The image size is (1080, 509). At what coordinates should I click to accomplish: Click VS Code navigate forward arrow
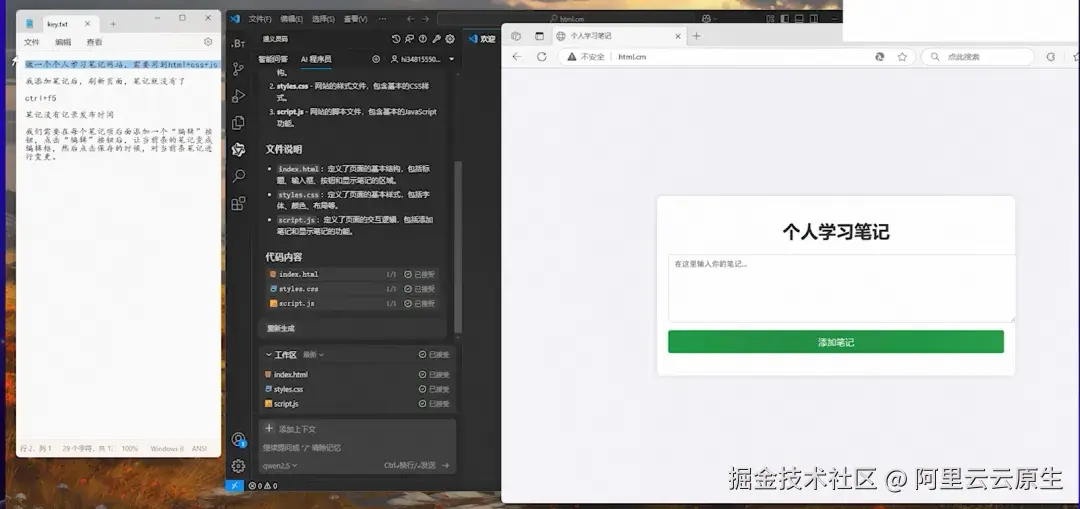426,19
